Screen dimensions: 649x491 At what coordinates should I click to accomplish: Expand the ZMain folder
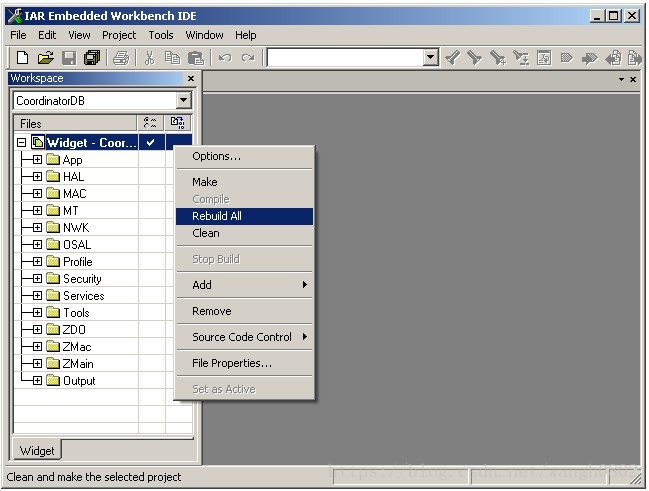(x=37, y=363)
